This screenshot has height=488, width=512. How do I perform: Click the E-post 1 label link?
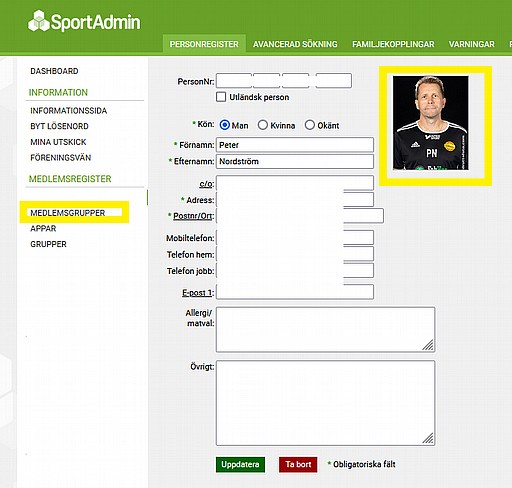point(197,293)
